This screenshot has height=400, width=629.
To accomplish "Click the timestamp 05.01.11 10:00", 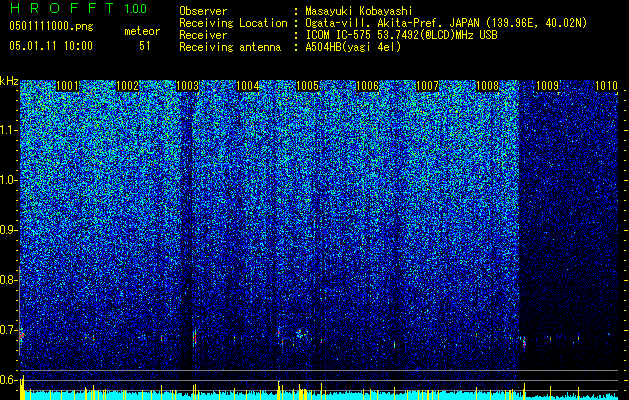I will (51, 45).
